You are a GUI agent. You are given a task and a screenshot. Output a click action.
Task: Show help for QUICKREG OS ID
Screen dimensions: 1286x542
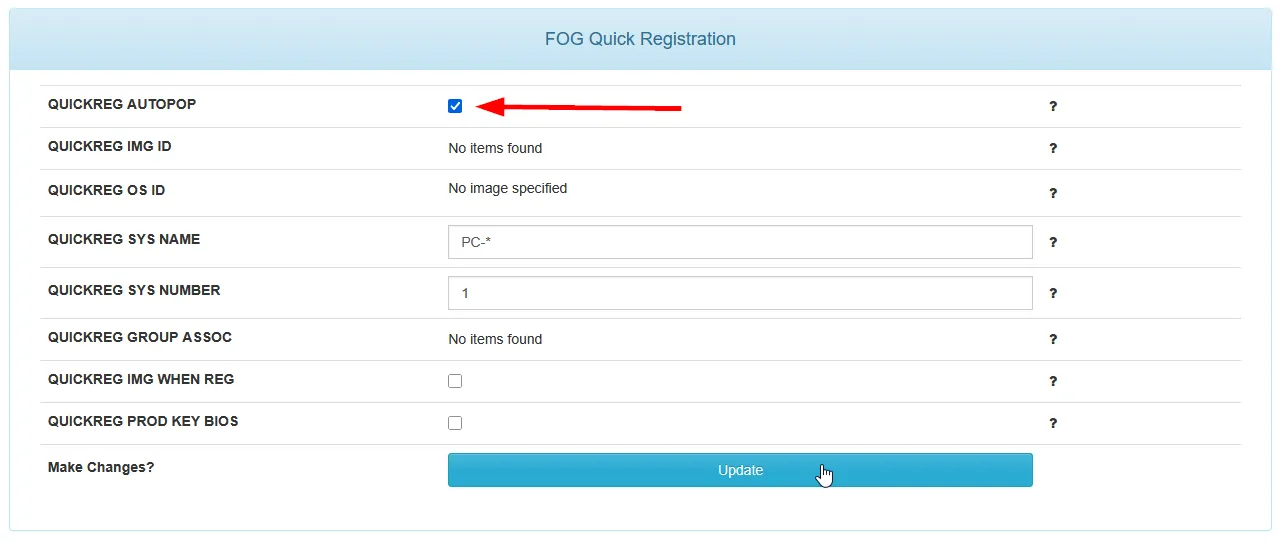click(x=1053, y=193)
